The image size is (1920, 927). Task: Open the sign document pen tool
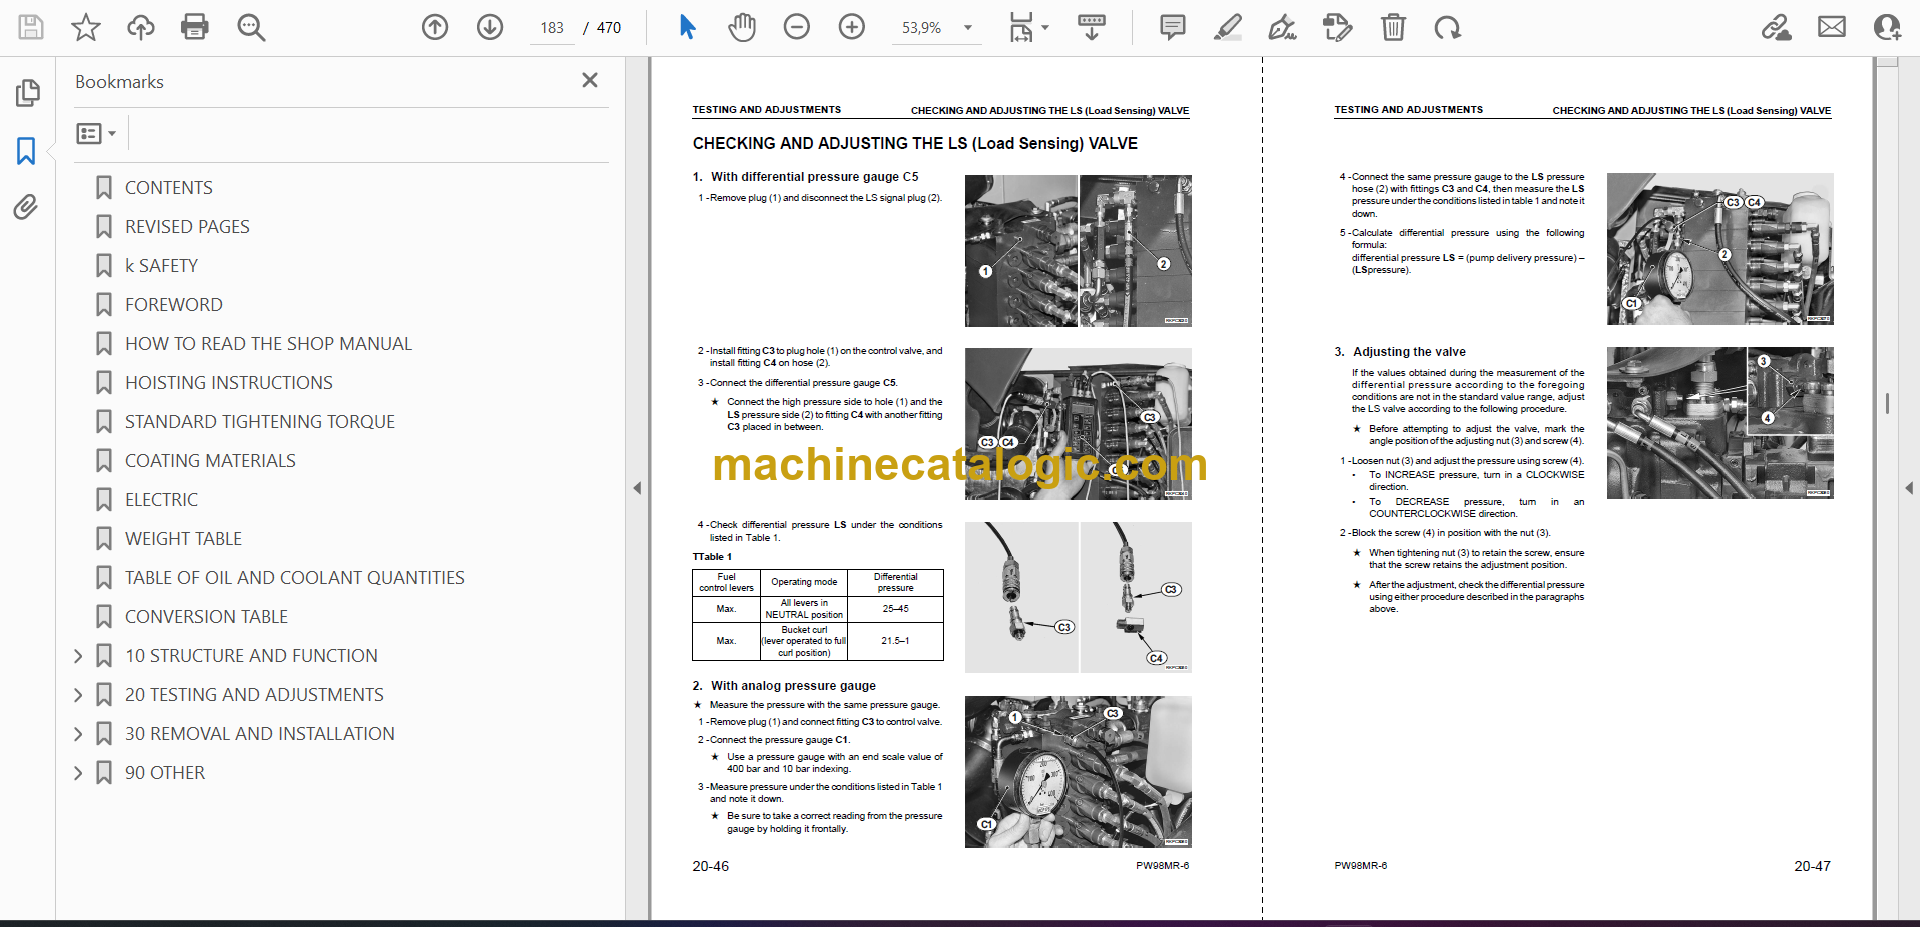tap(1282, 27)
